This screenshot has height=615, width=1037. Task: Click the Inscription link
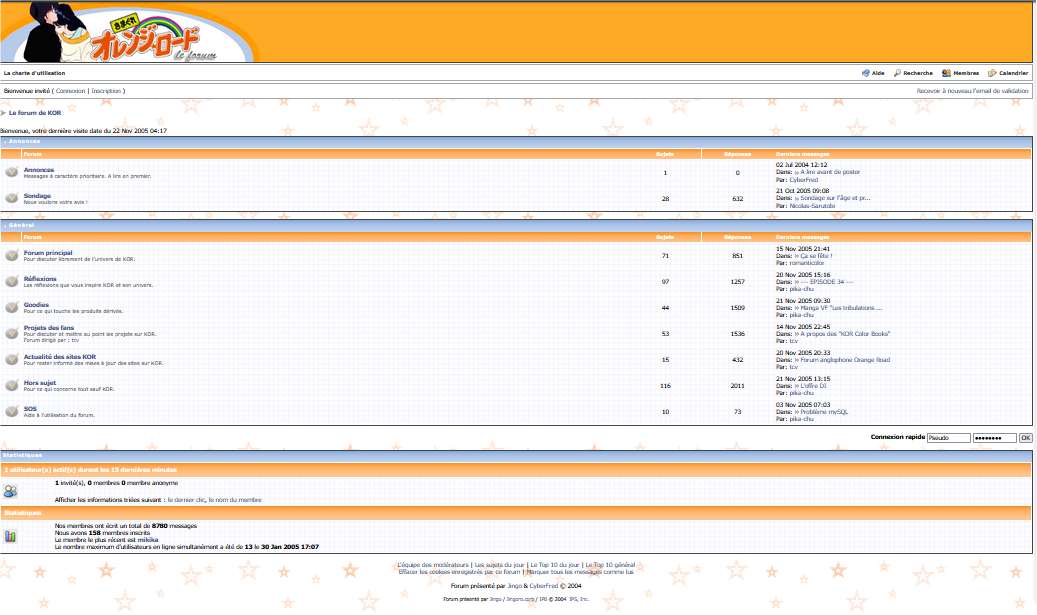click(x=106, y=91)
